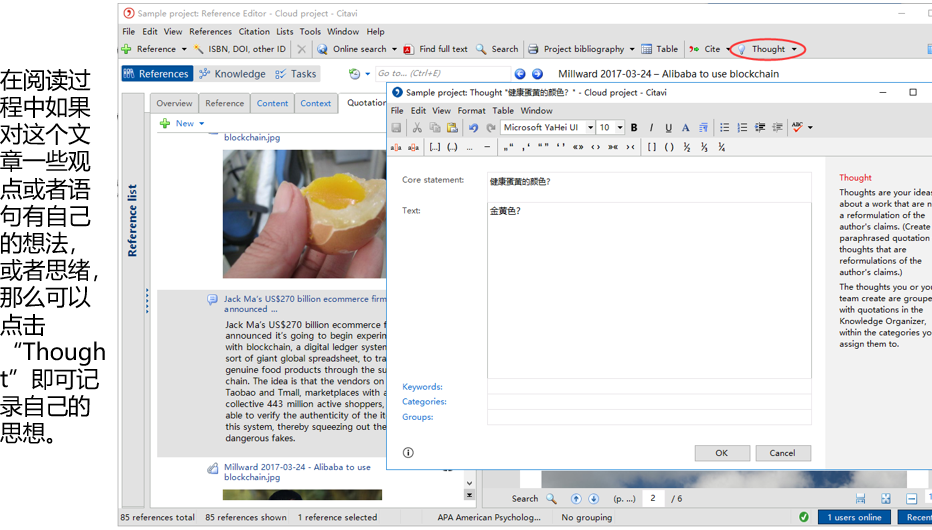Open the Table menu in Thought window
The height and width of the screenshot is (530, 932).
(x=503, y=111)
